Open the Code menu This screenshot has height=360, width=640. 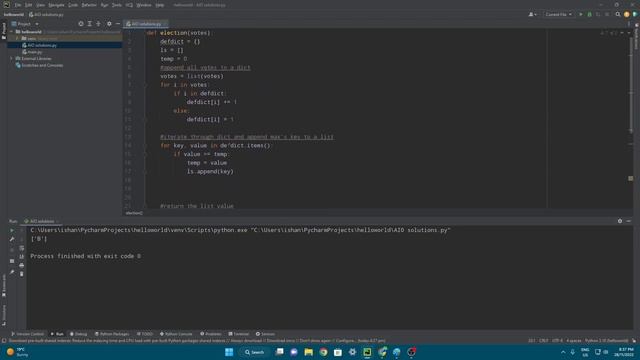point(73,5)
